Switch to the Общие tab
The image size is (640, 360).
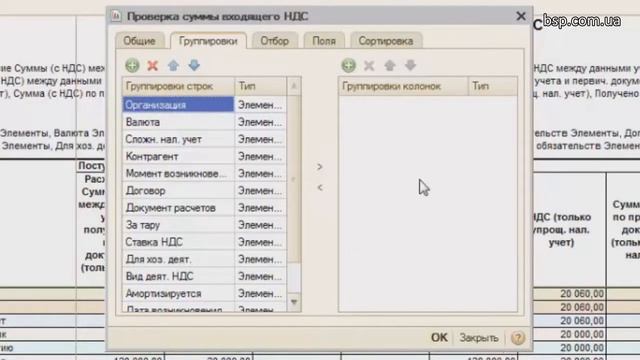140,41
